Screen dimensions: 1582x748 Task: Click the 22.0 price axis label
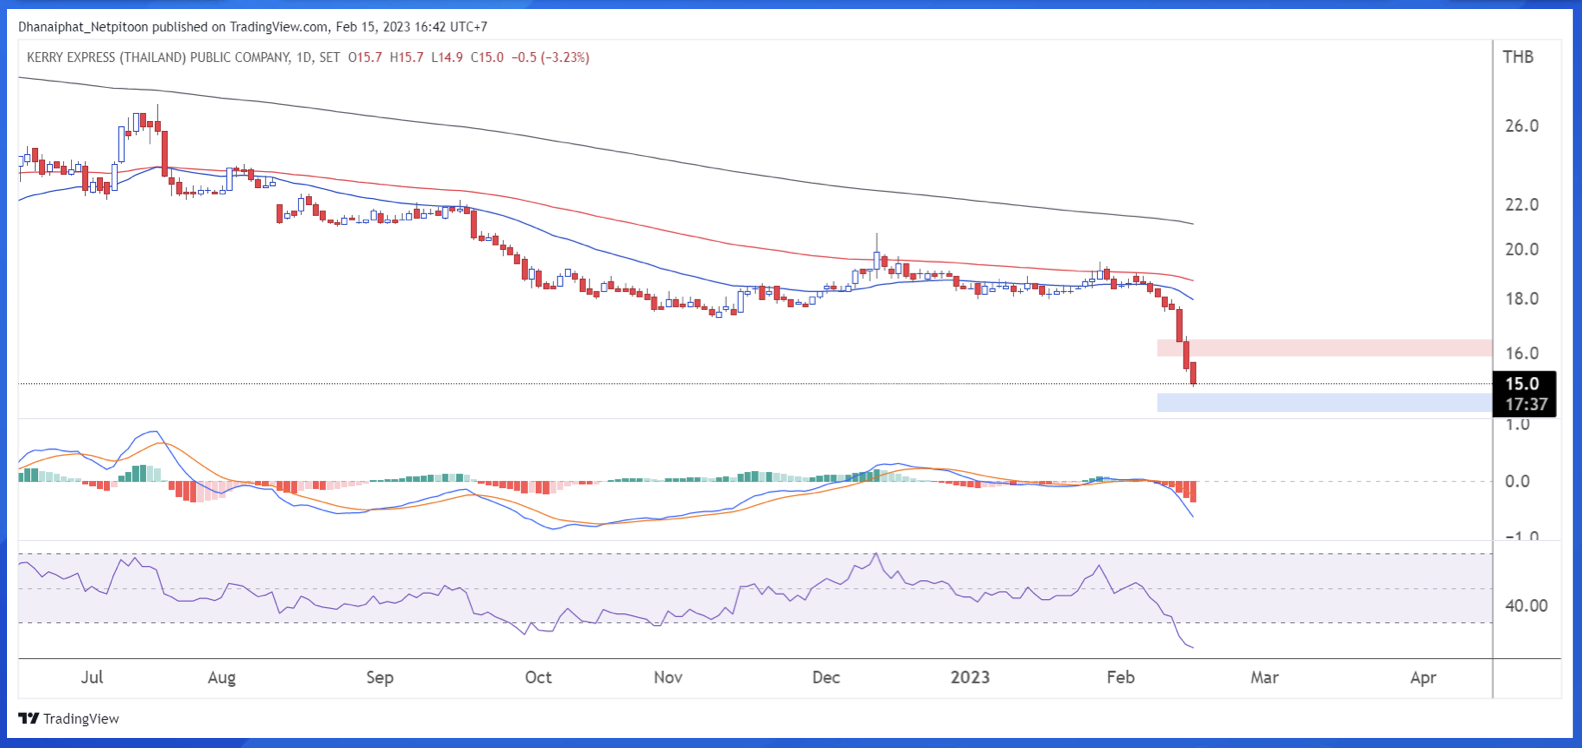[x=1522, y=205]
